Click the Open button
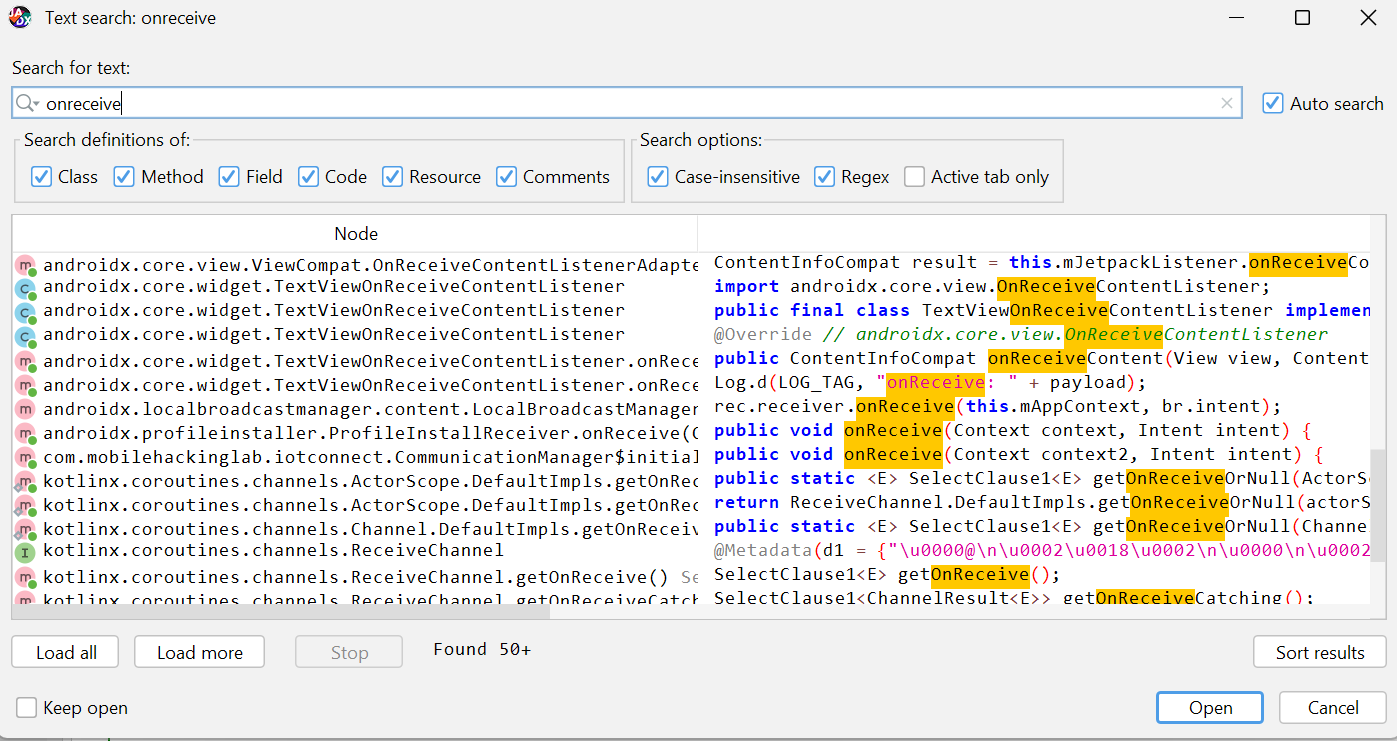The height and width of the screenshot is (741, 1397). tap(1210, 708)
